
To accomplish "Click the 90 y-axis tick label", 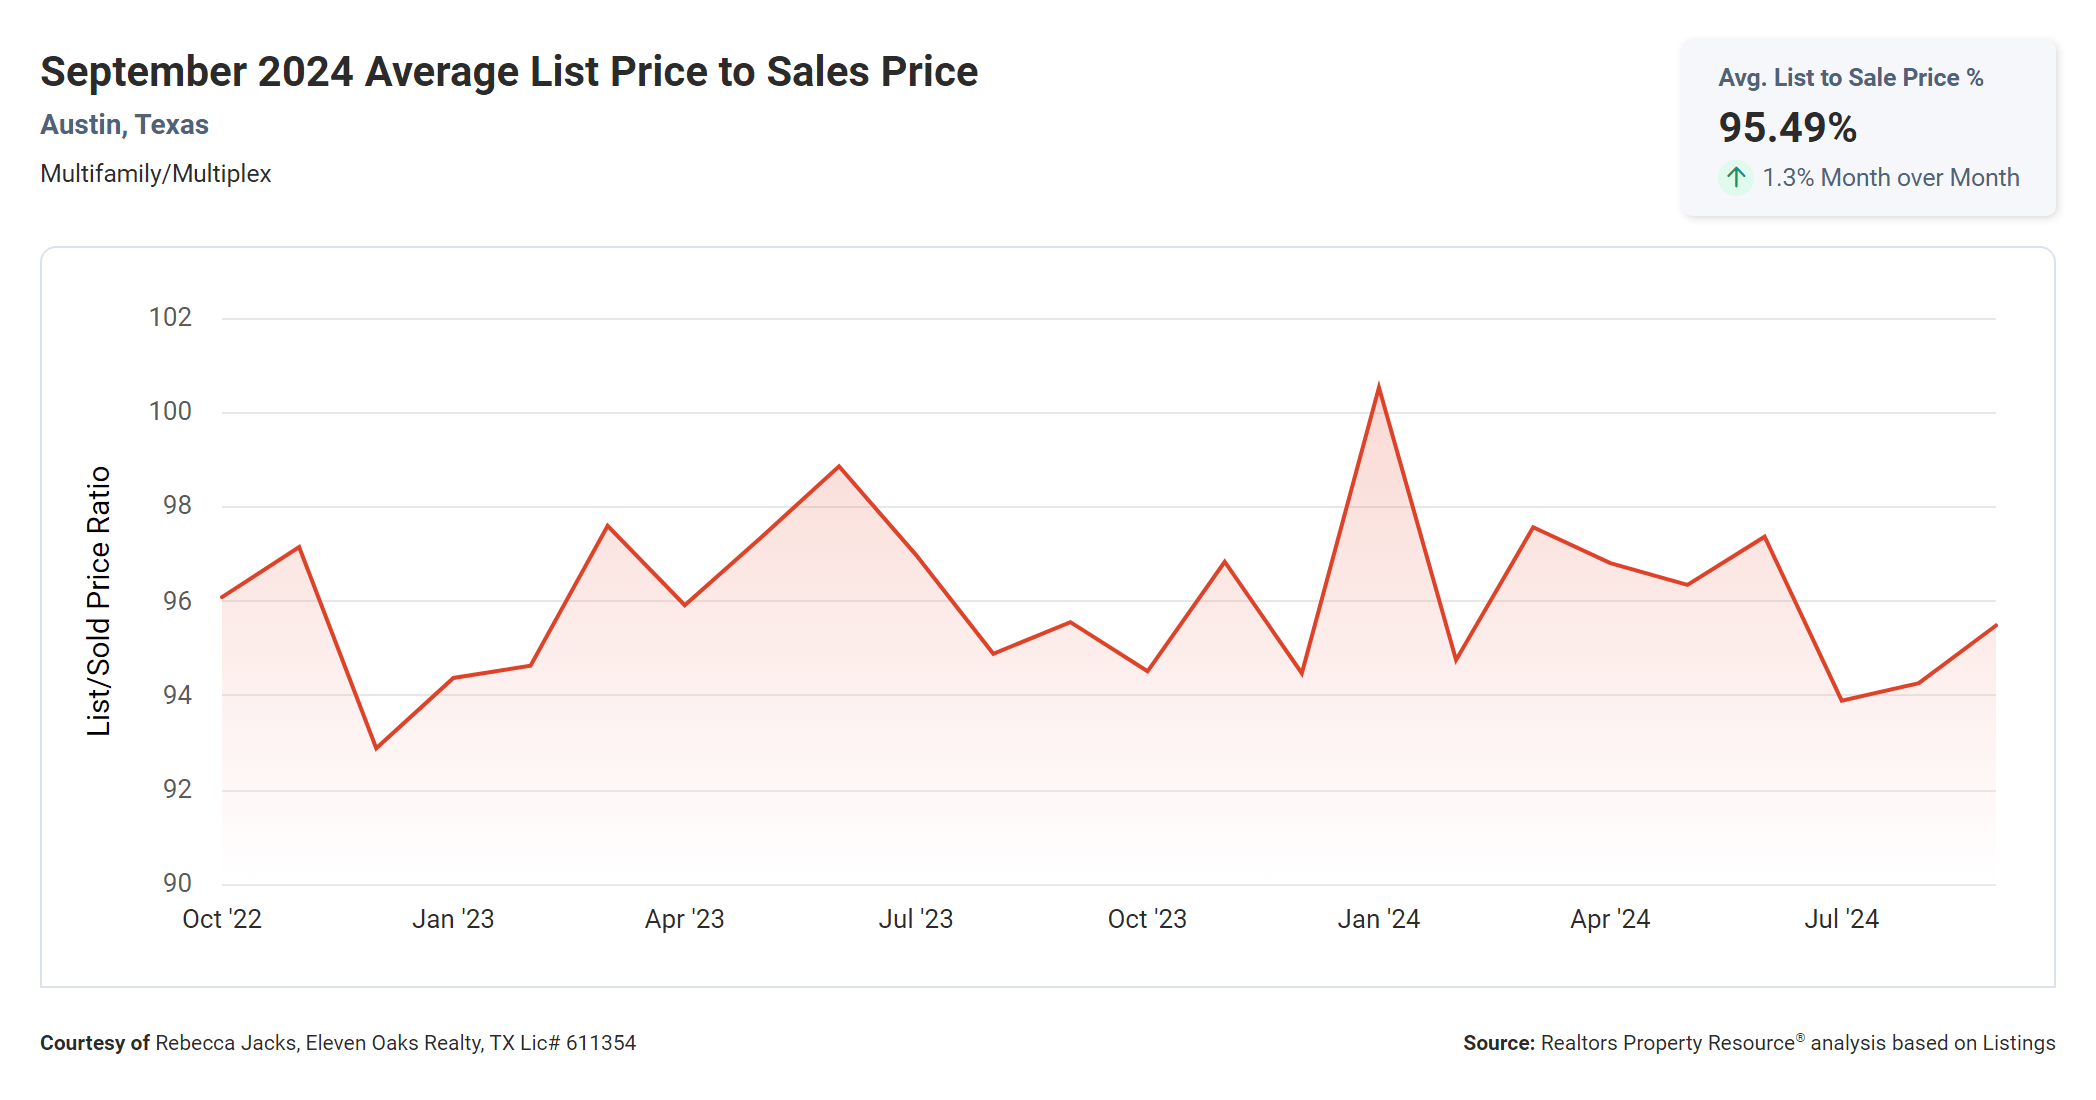I will pyautogui.click(x=177, y=883).
